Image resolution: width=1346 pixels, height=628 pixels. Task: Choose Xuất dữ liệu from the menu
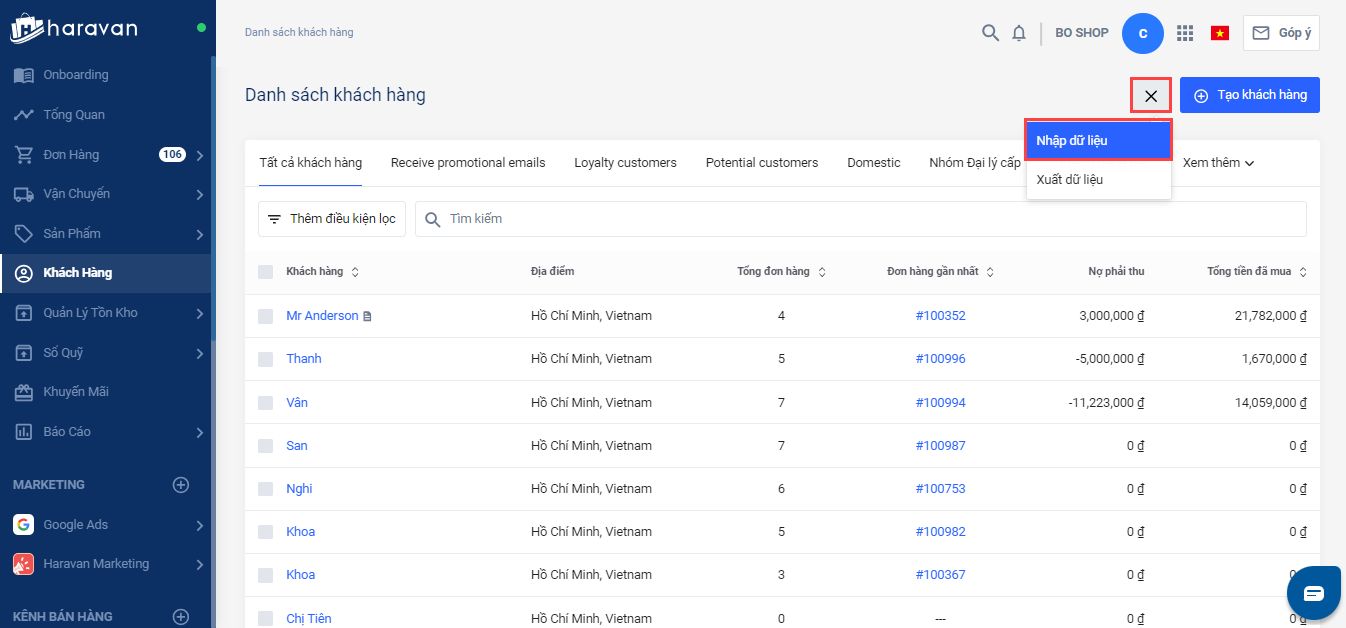1070,180
